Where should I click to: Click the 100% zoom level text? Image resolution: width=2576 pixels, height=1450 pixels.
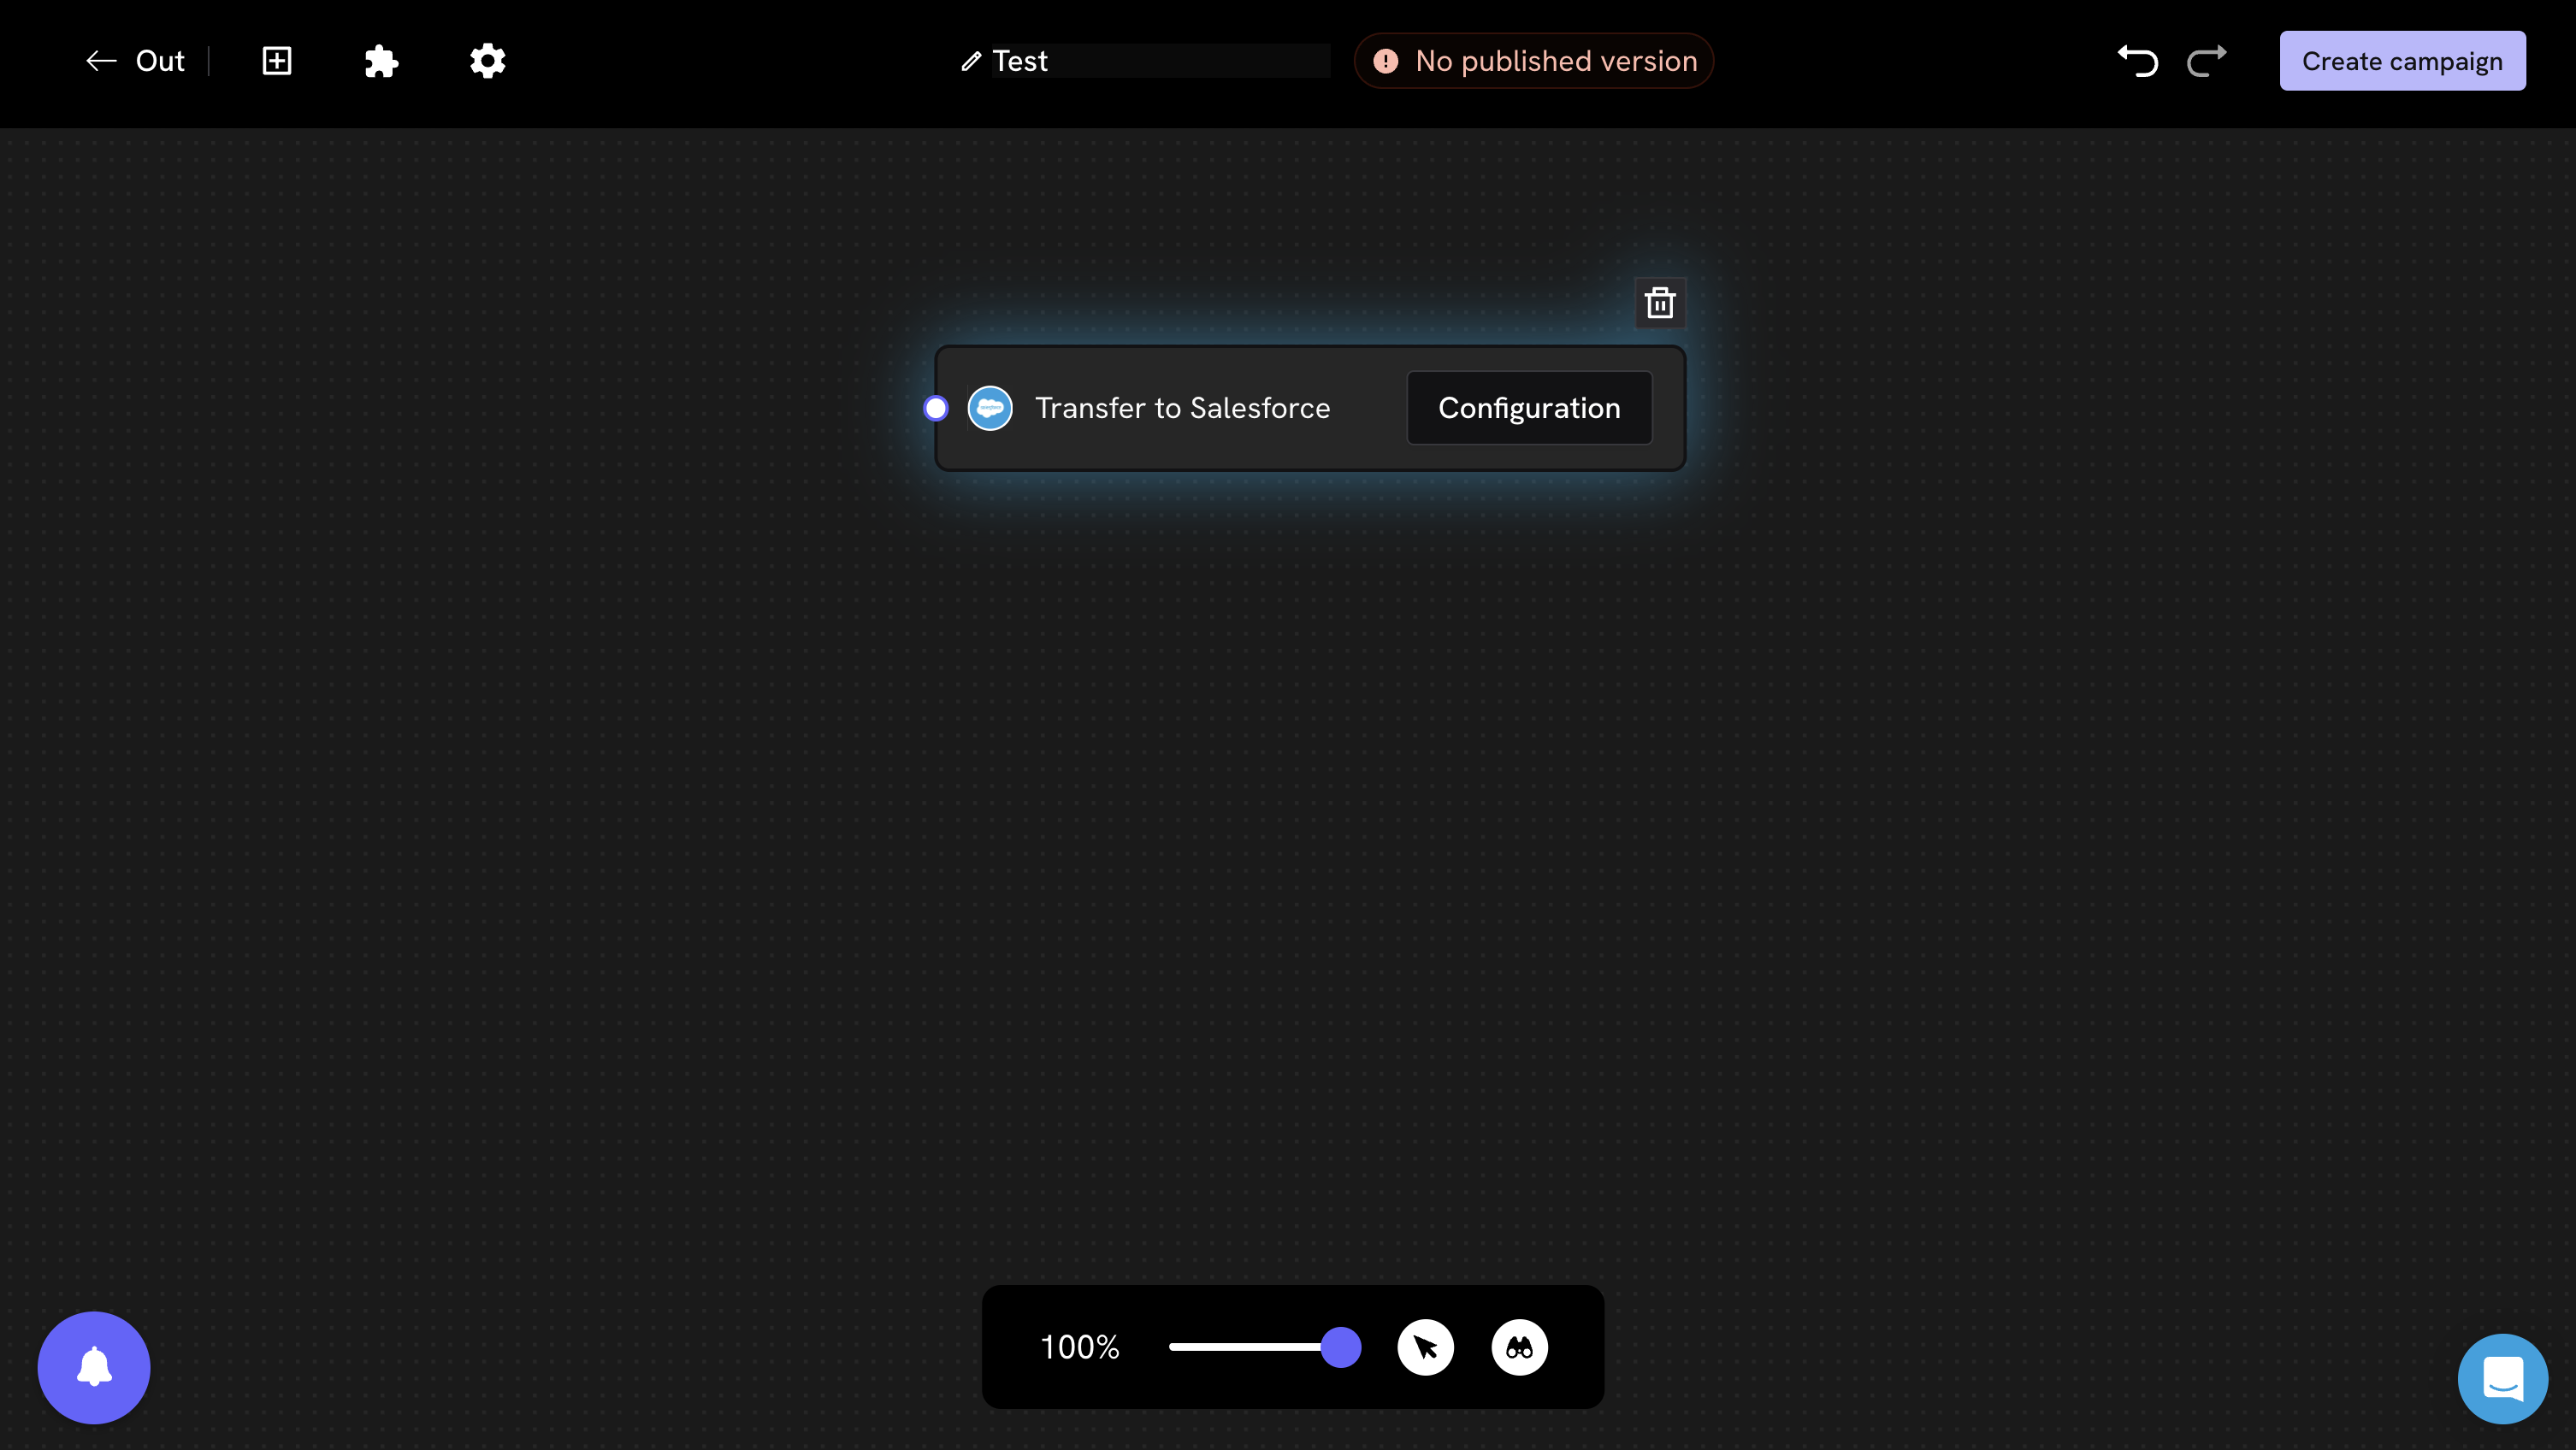tap(1080, 1347)
